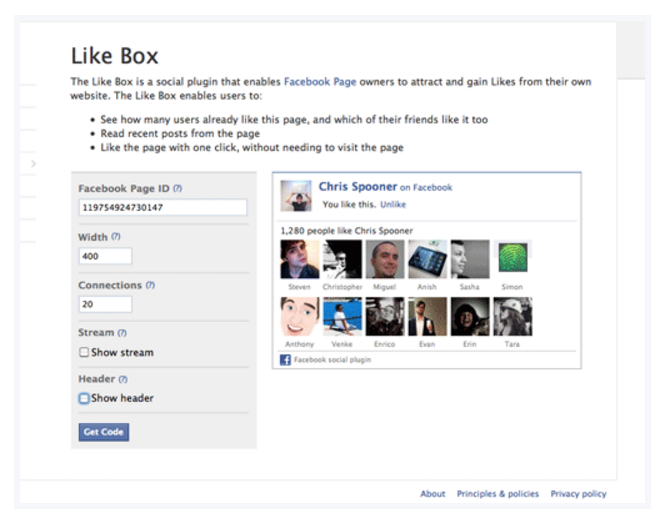
Task: Click the name label 'Tara'
Action: (x=512, y=344)
